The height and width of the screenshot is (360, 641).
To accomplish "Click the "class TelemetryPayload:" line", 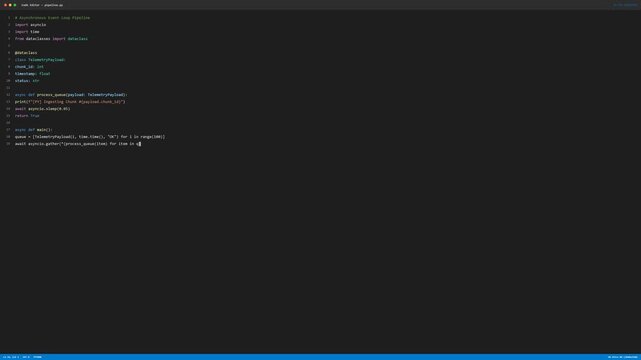I will click(x=40, y=60).
